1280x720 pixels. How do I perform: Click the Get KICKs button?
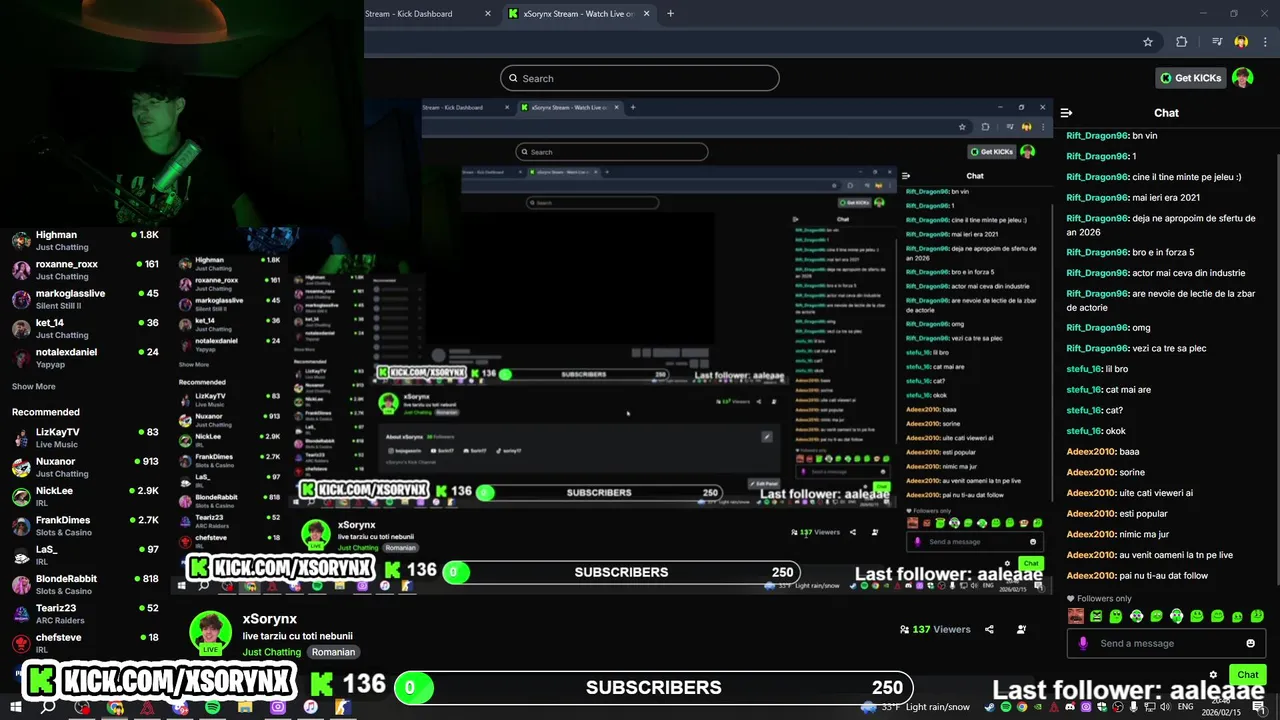(1190, 78)
